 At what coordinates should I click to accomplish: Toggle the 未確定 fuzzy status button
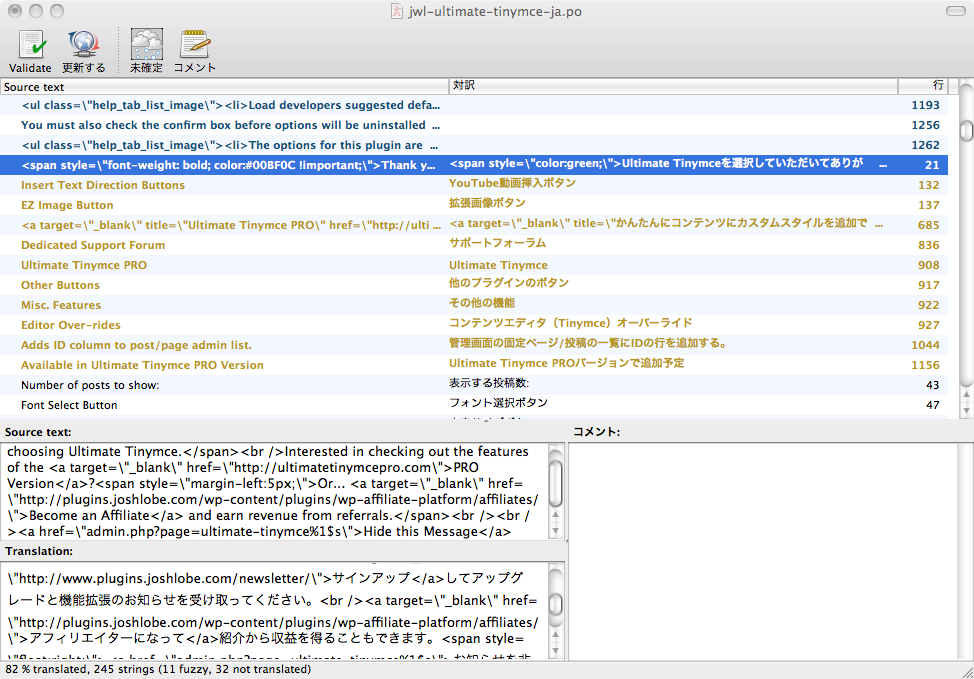coord(146,46)
